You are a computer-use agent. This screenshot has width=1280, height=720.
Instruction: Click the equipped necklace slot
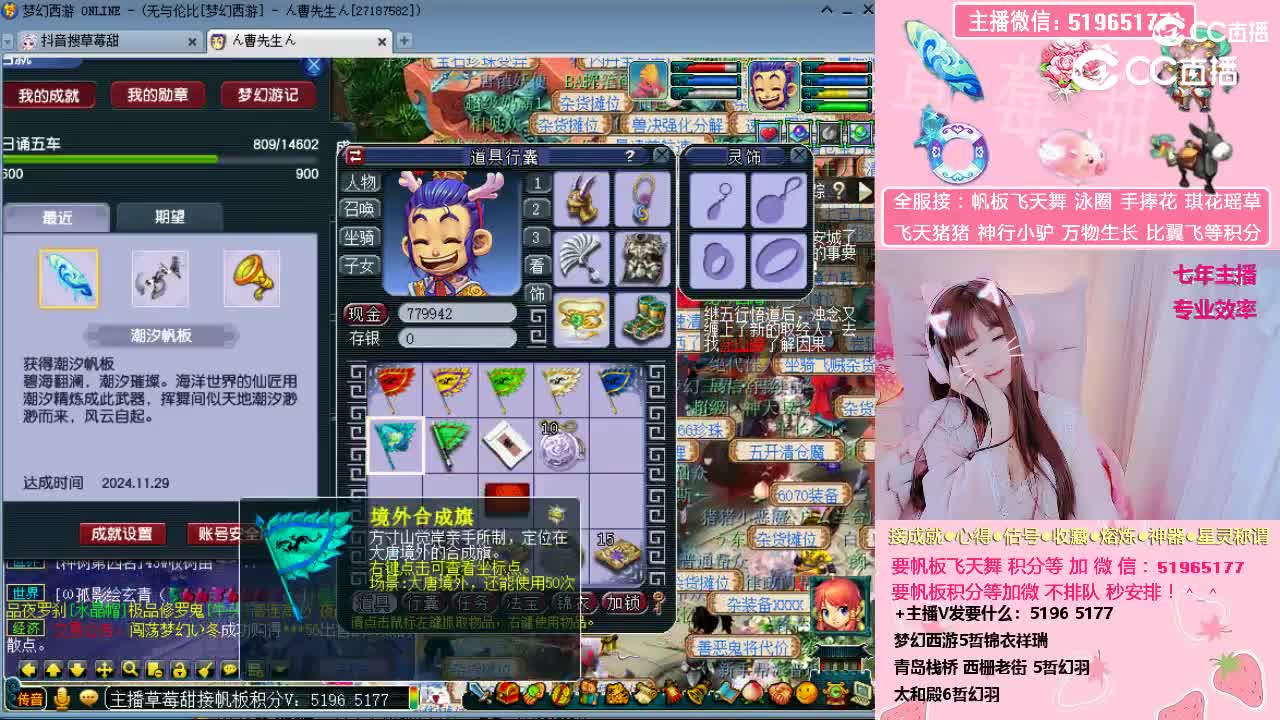642,199
